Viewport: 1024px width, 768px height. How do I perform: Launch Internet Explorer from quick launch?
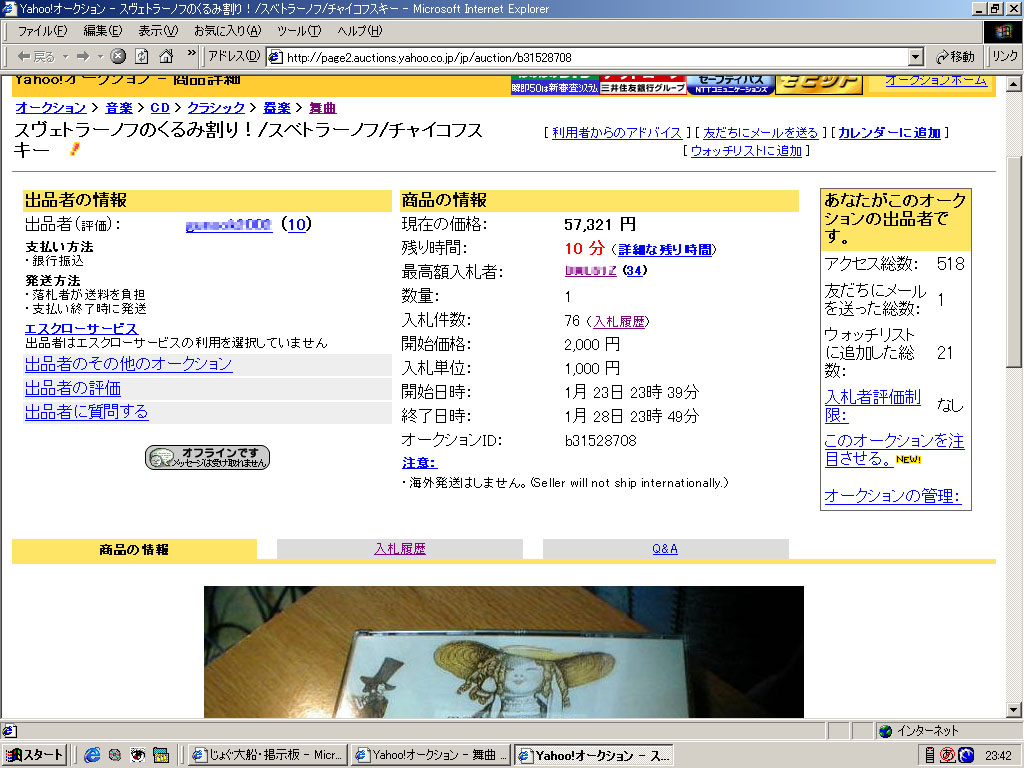[92, 755]
